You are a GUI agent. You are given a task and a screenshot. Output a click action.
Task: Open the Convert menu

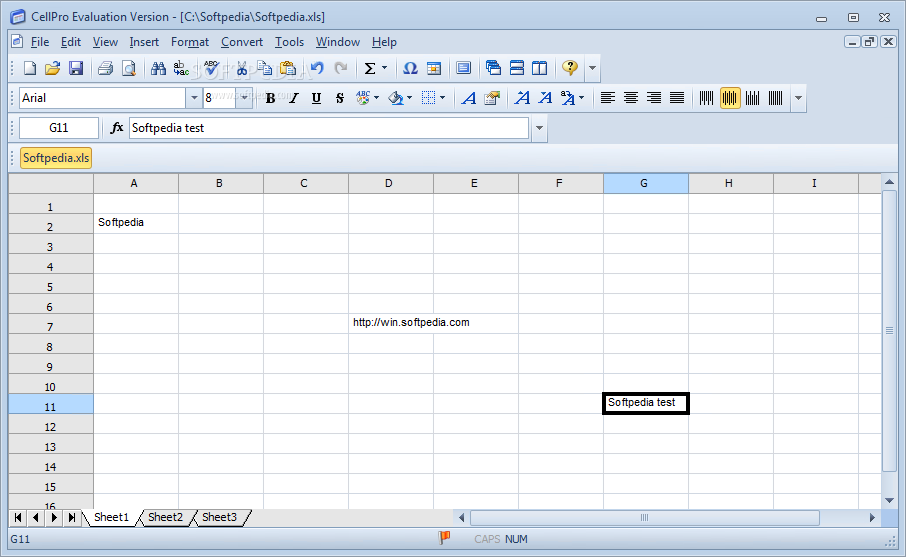(242, 42)
